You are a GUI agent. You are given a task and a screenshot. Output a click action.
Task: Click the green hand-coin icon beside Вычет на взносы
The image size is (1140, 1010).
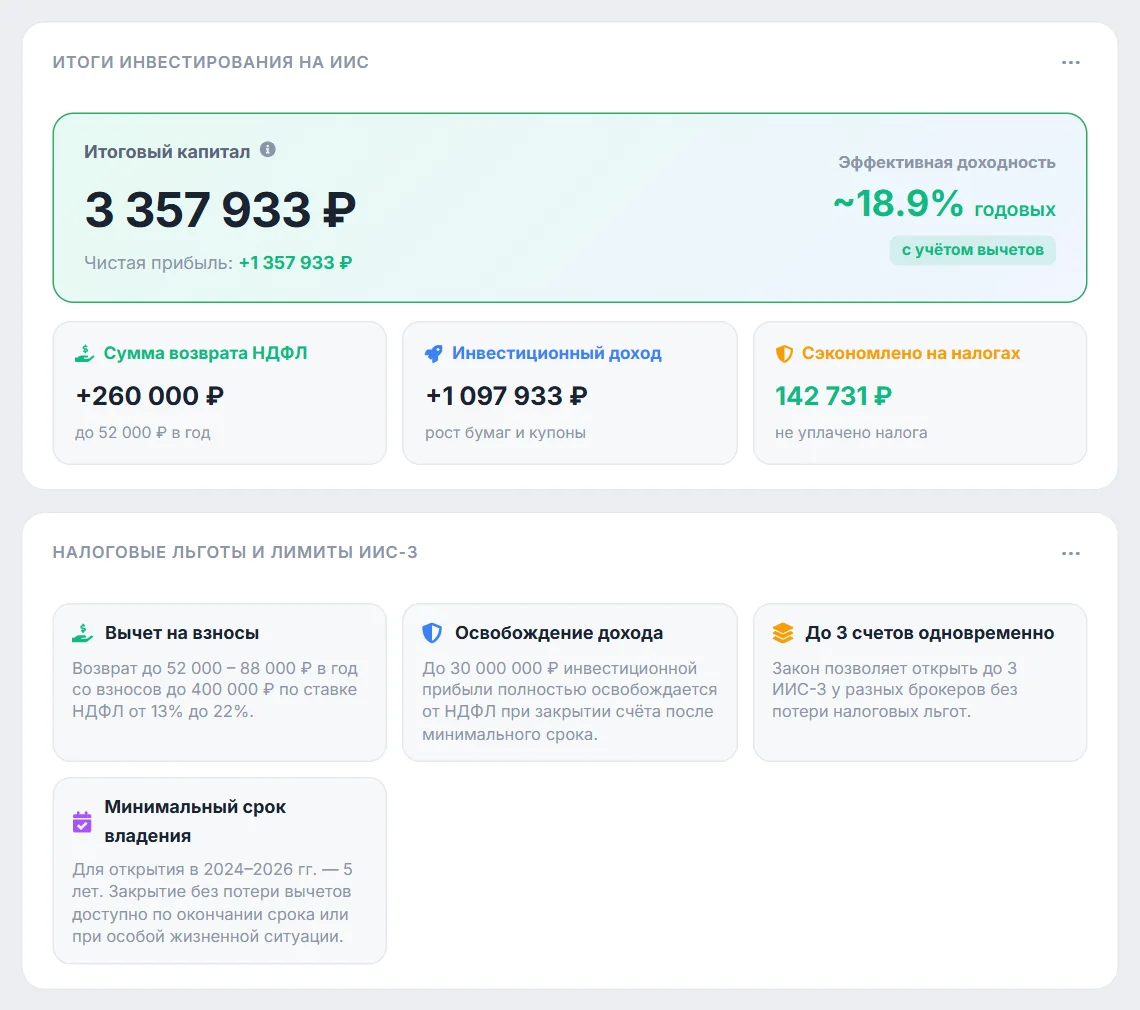(x=82, y=633)
